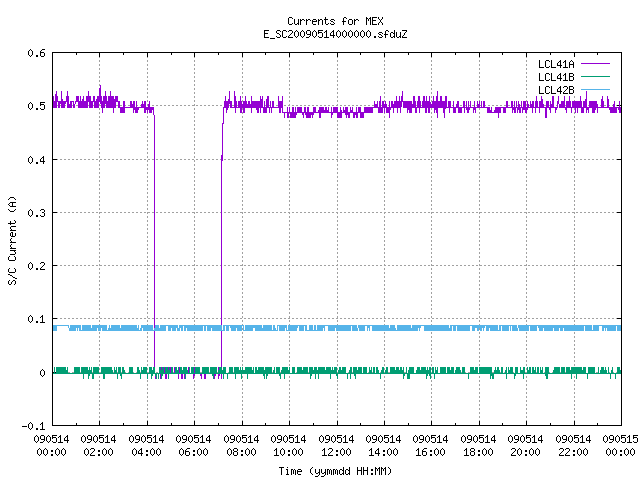Click the x-axis tick 090514 08:00
This screenshot has height=480, width=640.
click(x=241, y=446)
